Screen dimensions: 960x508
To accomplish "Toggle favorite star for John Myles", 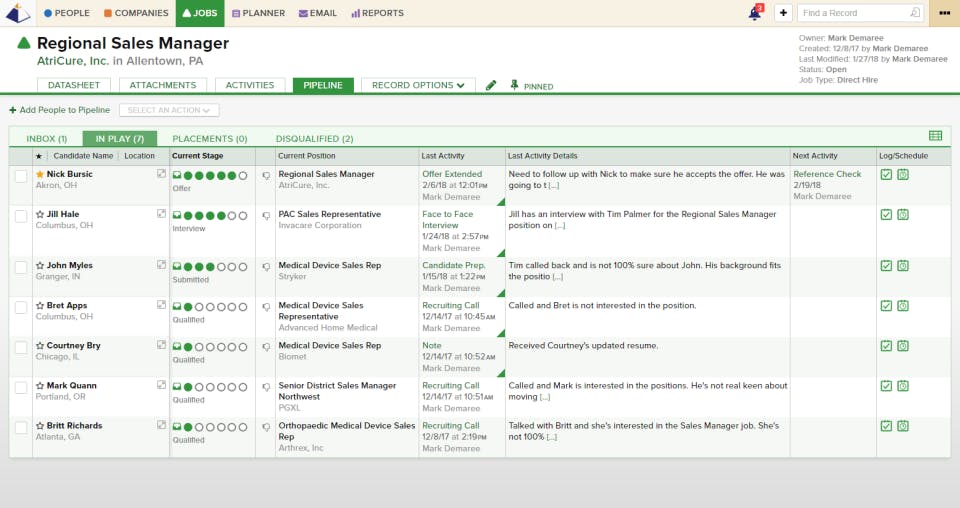I will pos(40,266).
